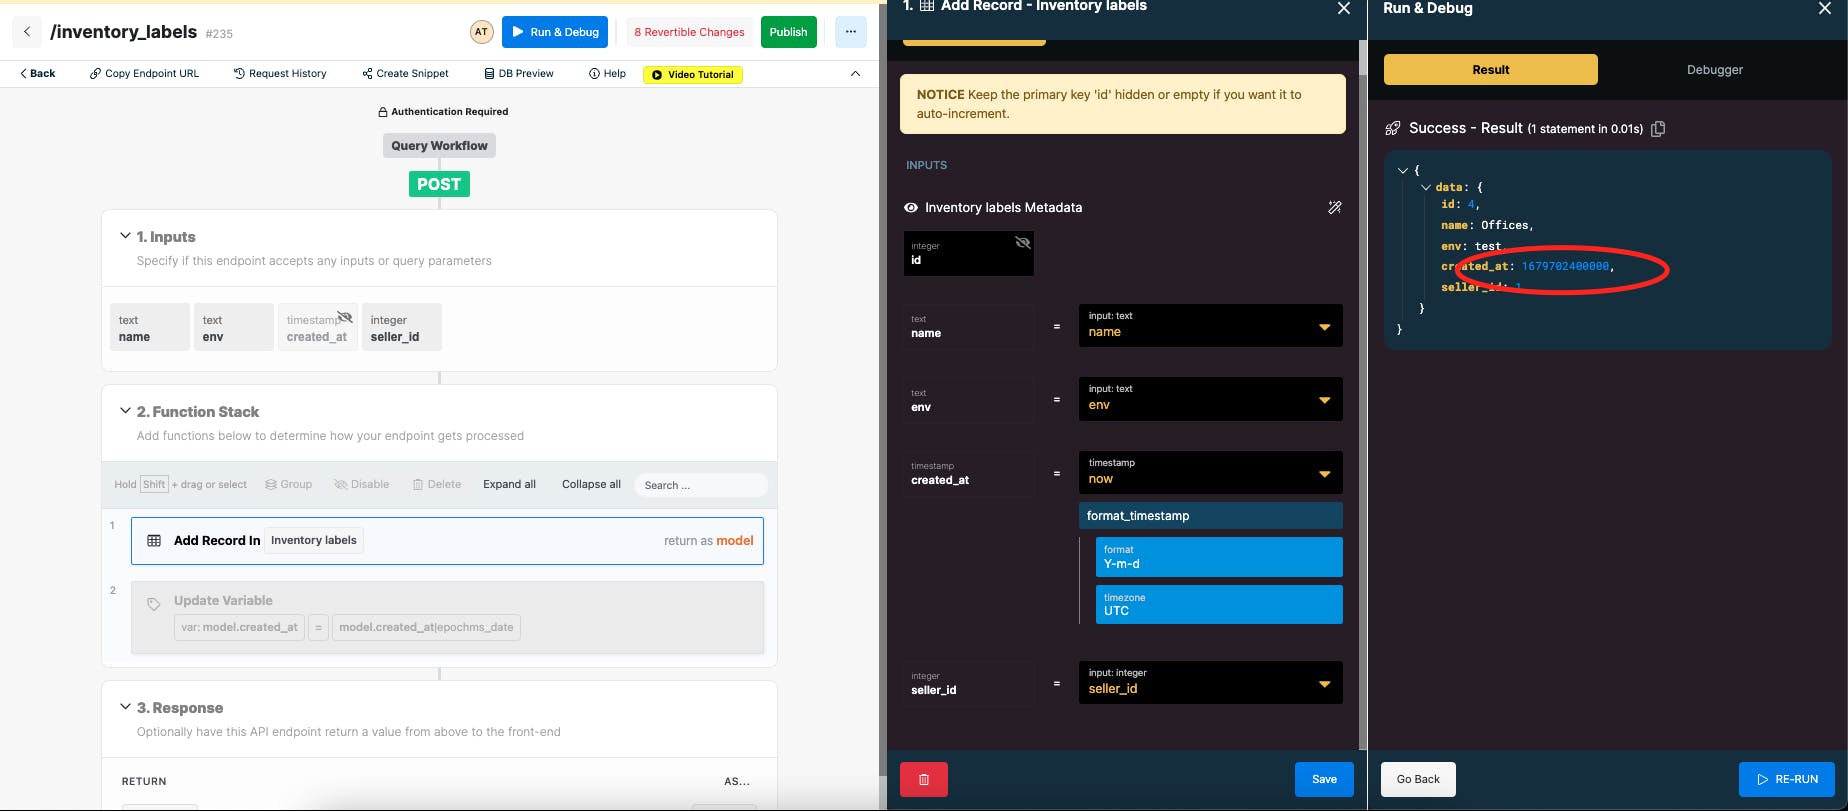
Task: Close the Add Record panel
Action: [x=1344, y=8]
